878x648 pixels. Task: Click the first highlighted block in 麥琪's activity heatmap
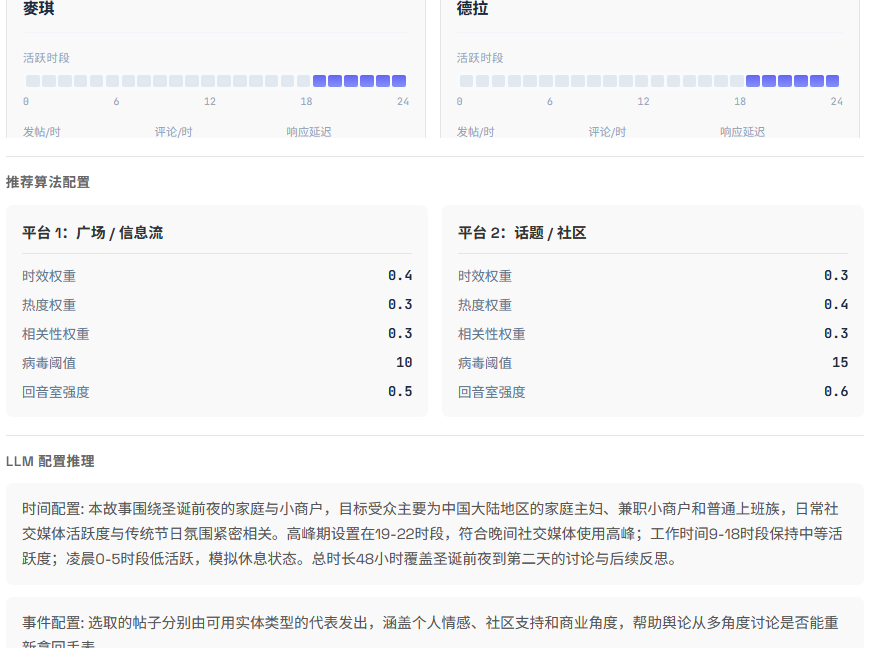coord(320,80)
